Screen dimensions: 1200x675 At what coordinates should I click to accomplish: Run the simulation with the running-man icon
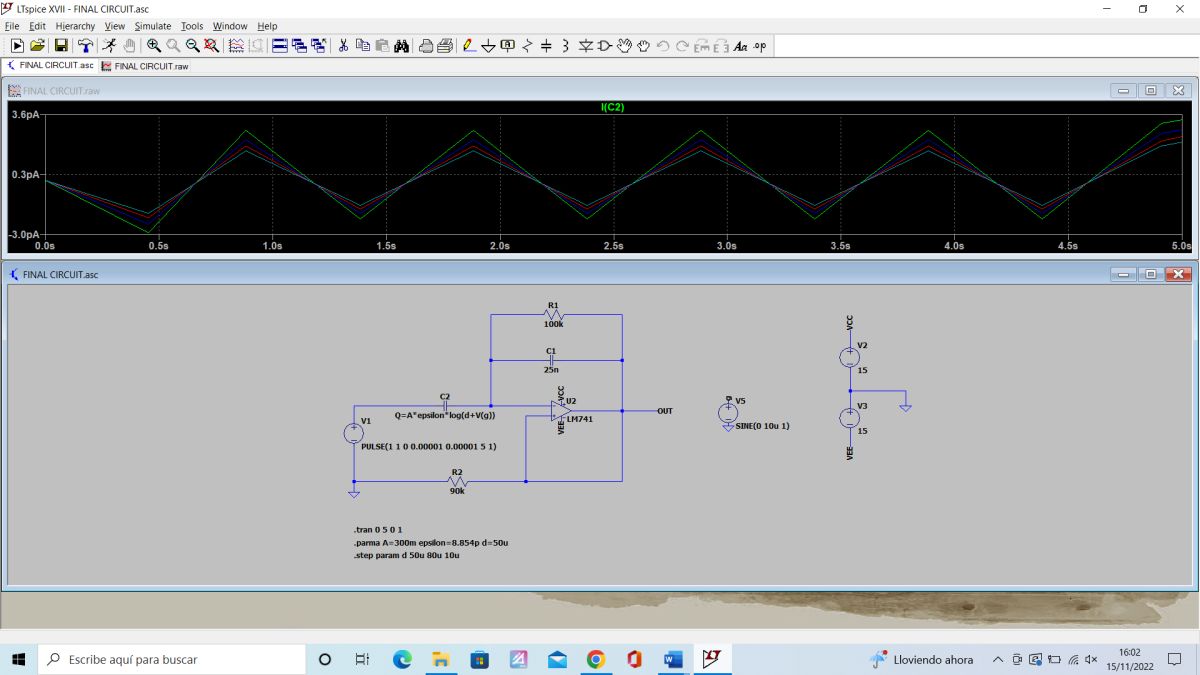click(110, 46)
